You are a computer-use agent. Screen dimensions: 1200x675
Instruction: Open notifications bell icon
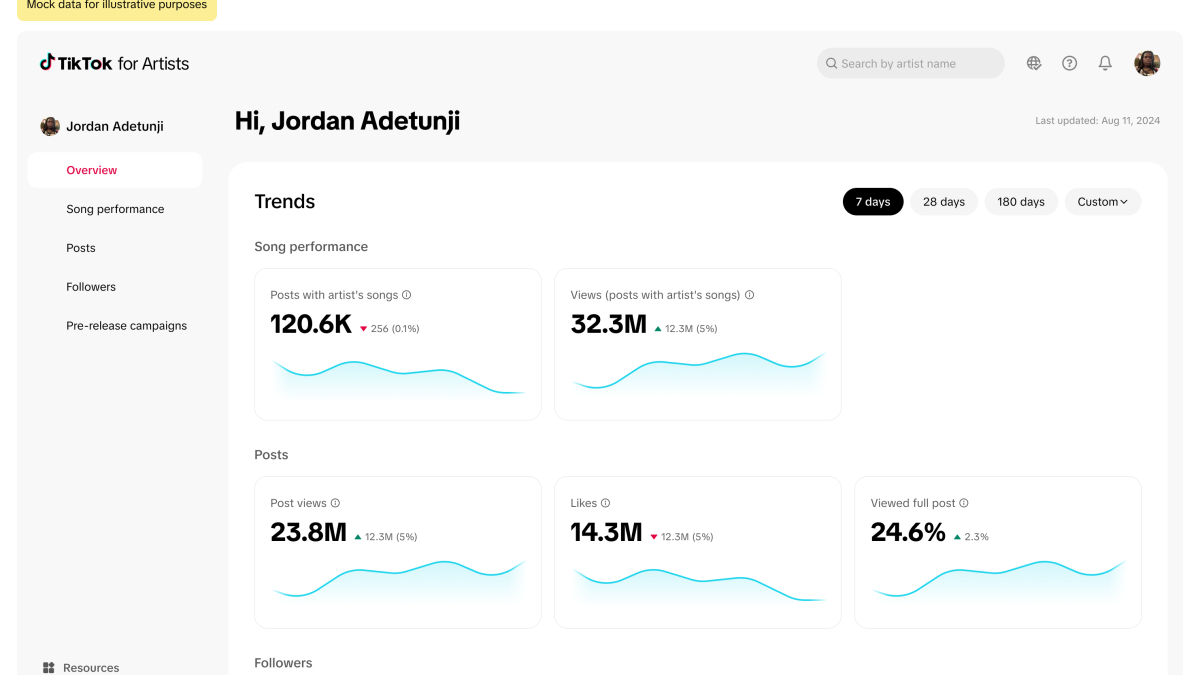(x=1105, y=63)
